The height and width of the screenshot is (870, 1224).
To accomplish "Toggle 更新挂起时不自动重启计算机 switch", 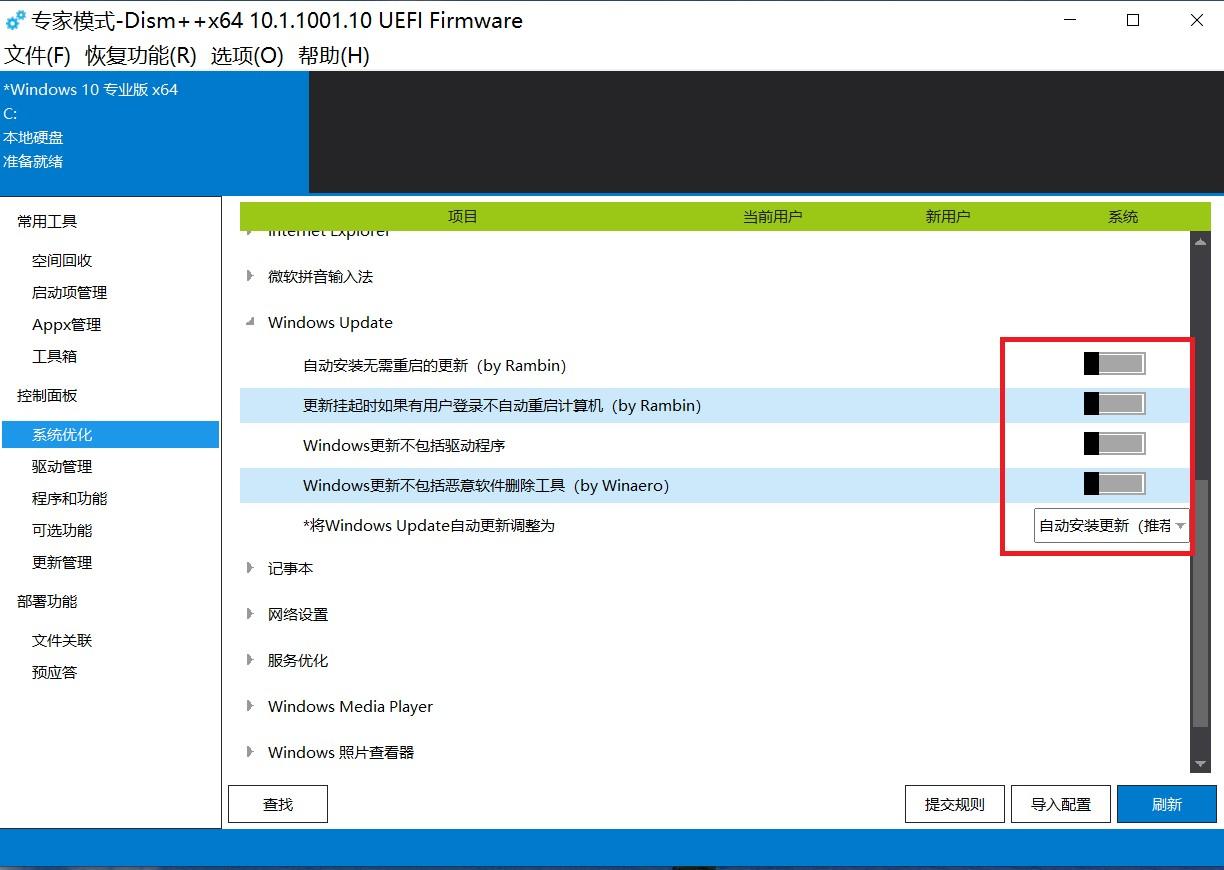I will 1114,403.
